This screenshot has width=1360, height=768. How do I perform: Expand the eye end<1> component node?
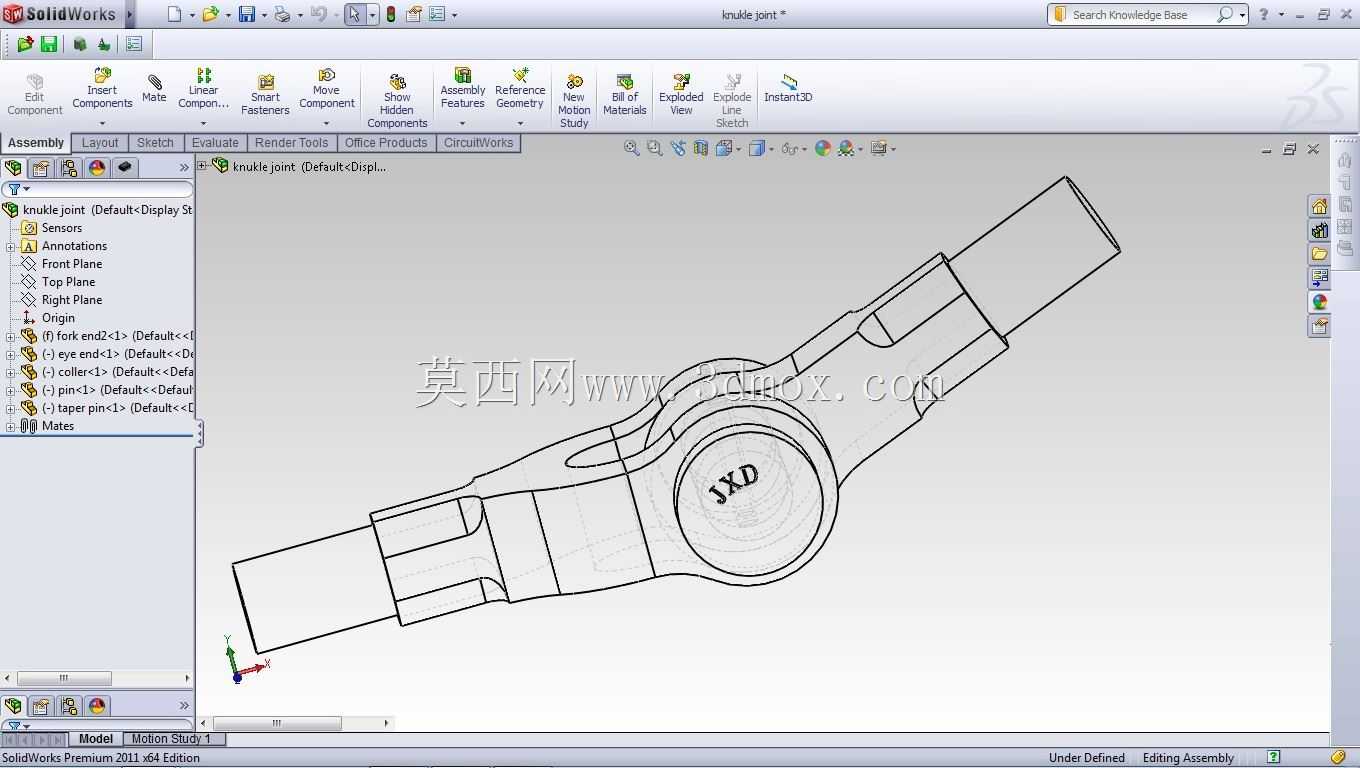click(x=11, y=354)
